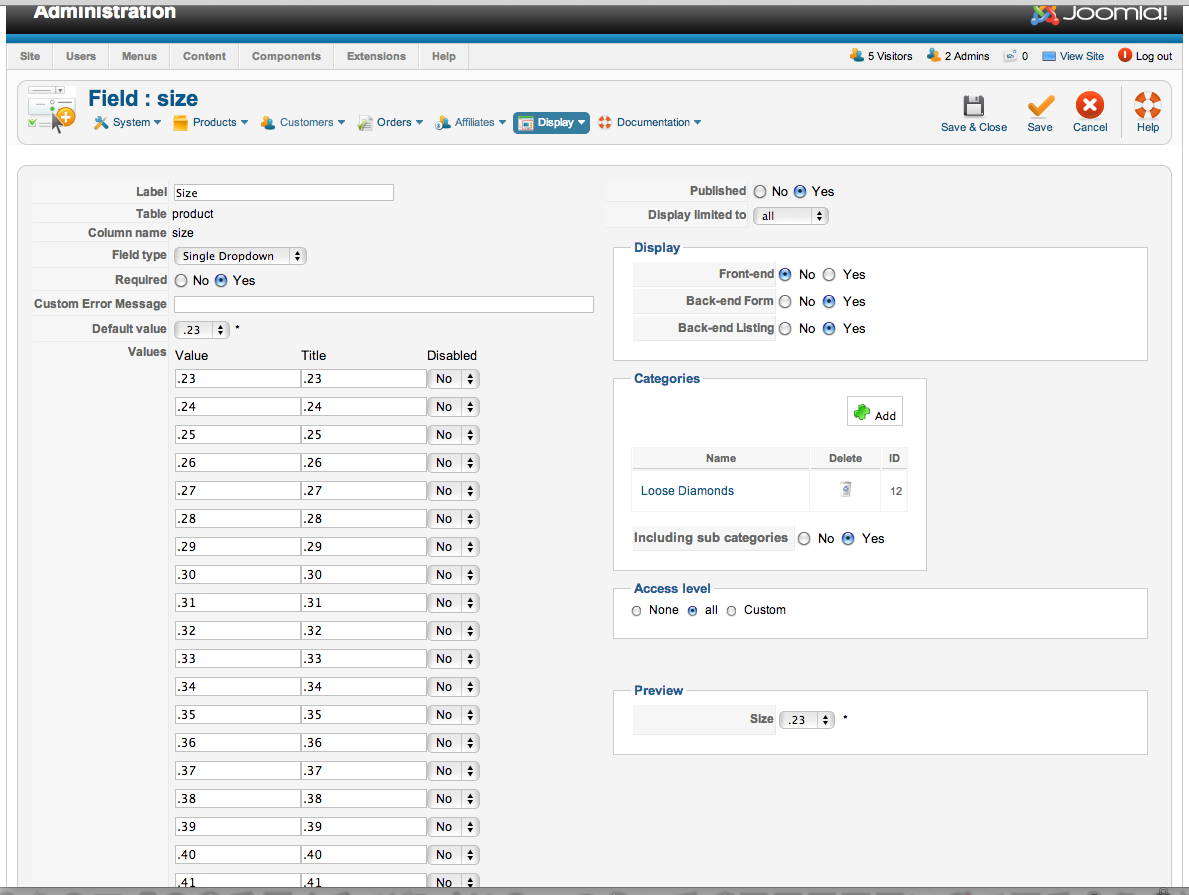Screen dimensions: 1189x895
Task: Click the Joomla logo
Action: click(x=1100, y=13)
